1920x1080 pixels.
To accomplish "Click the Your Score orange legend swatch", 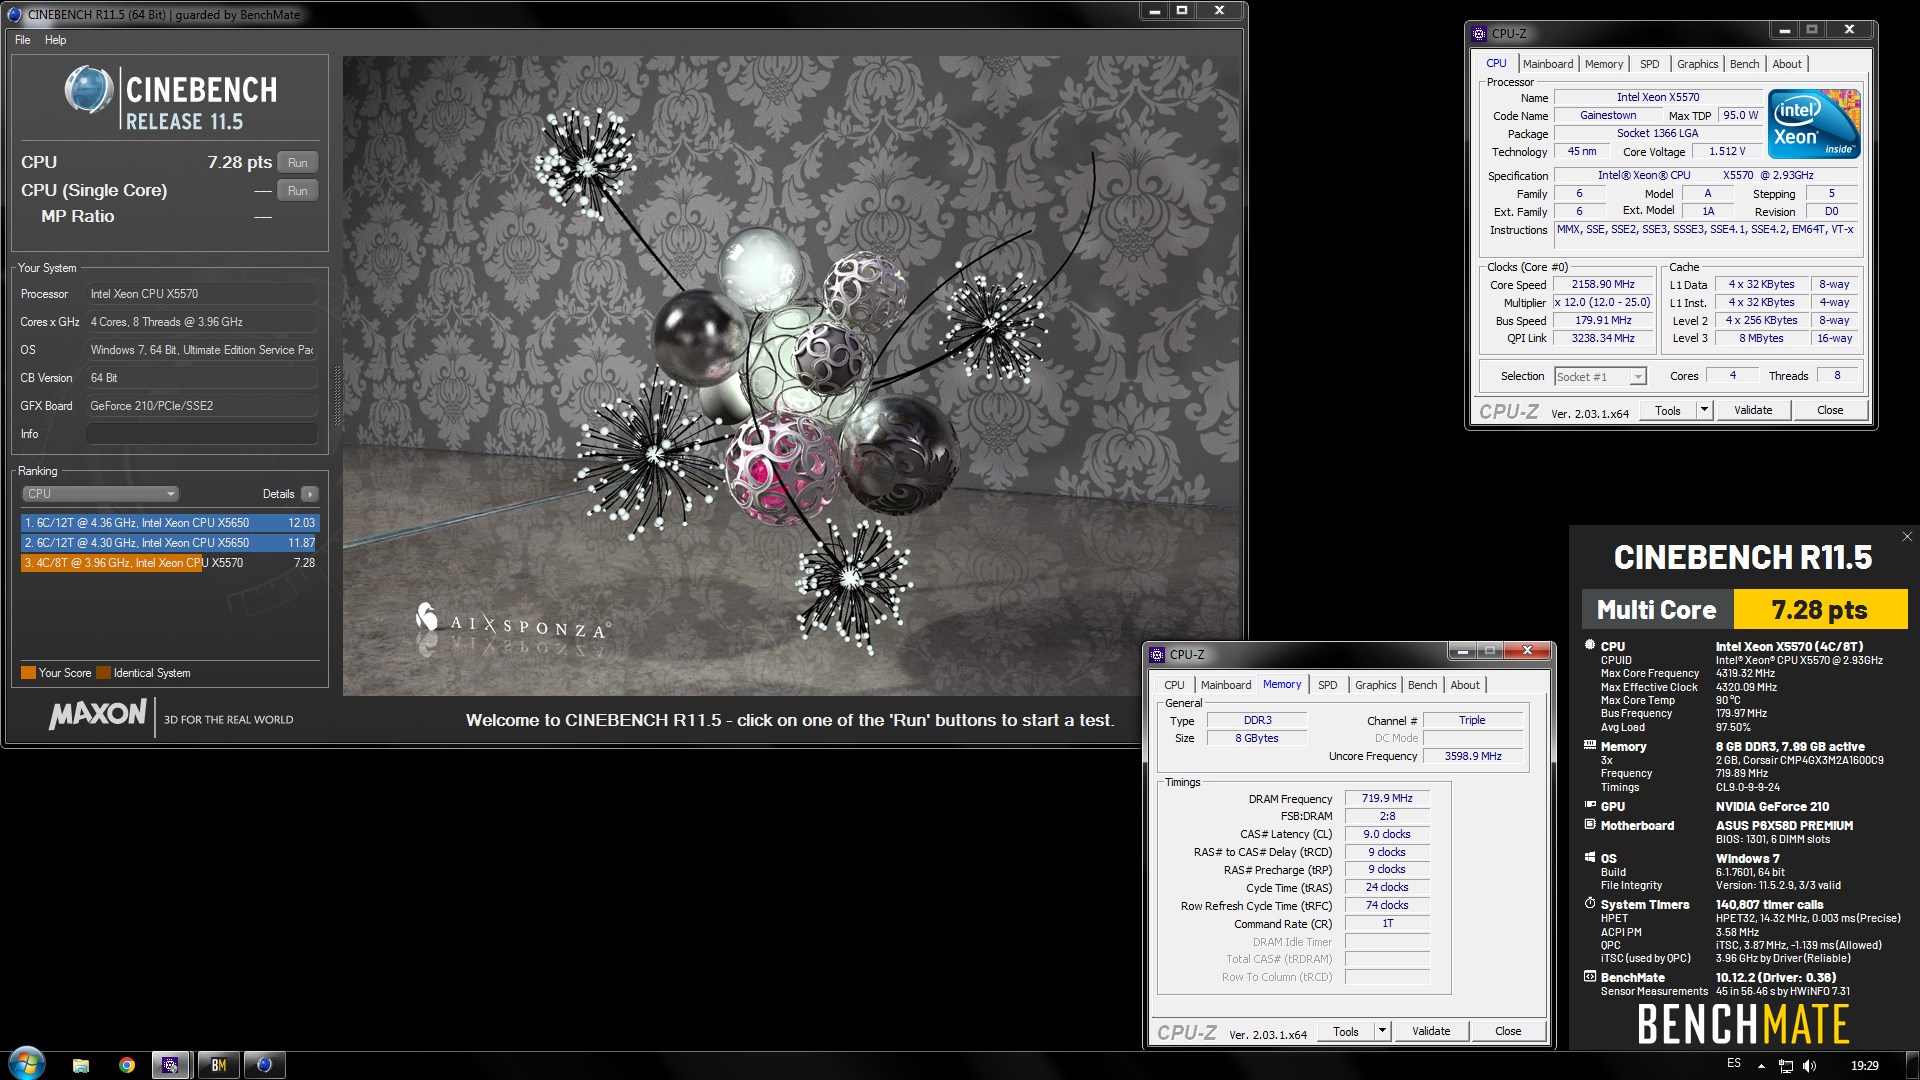I will point(29,673).
